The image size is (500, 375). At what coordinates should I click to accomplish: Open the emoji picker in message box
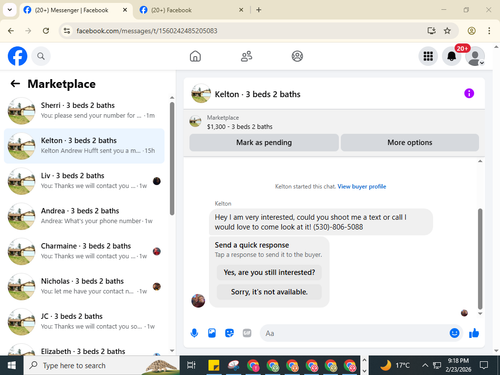(454, 333)
